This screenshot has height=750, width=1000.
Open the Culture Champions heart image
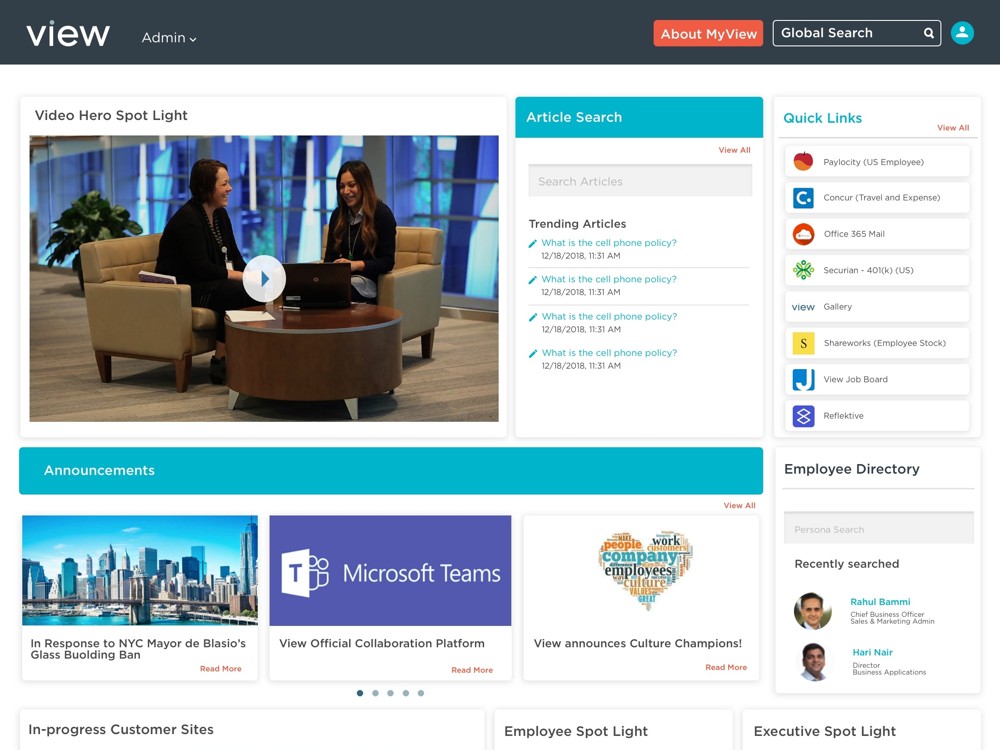pyautogui.click(x=645, y=570)
